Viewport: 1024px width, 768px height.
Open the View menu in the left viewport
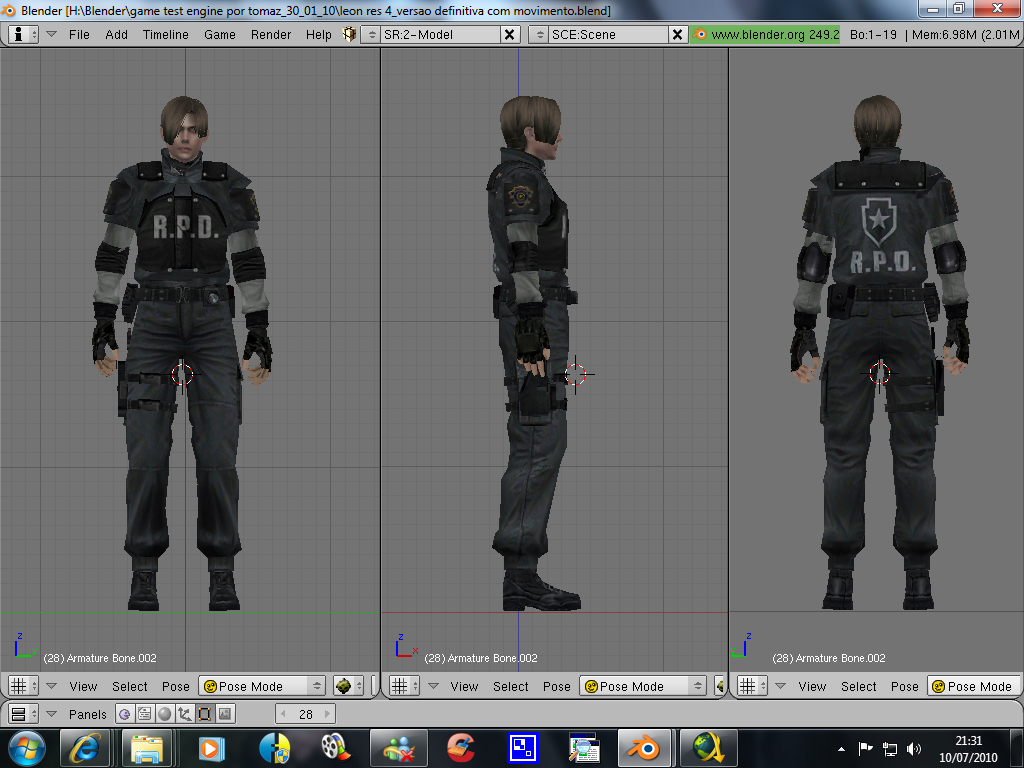(83, 686)
